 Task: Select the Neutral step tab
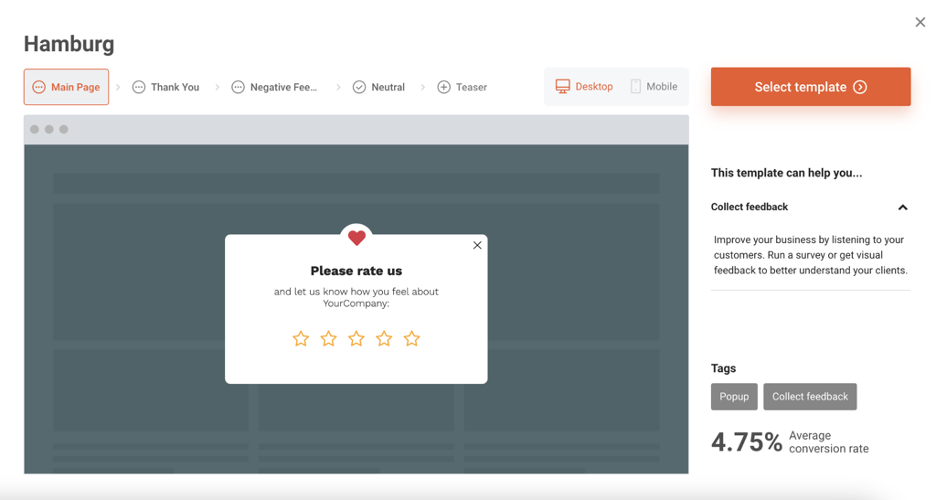[x=378, y=87]
